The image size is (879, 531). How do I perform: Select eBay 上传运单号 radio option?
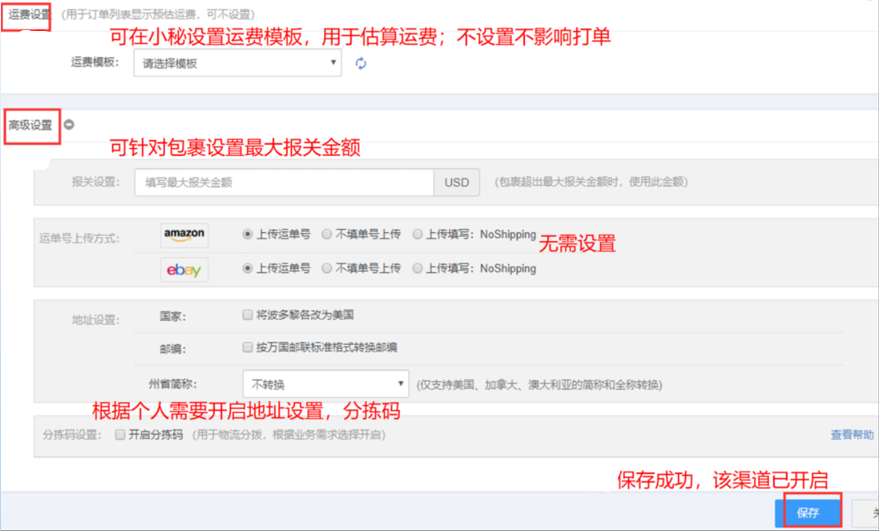point(247,268)
